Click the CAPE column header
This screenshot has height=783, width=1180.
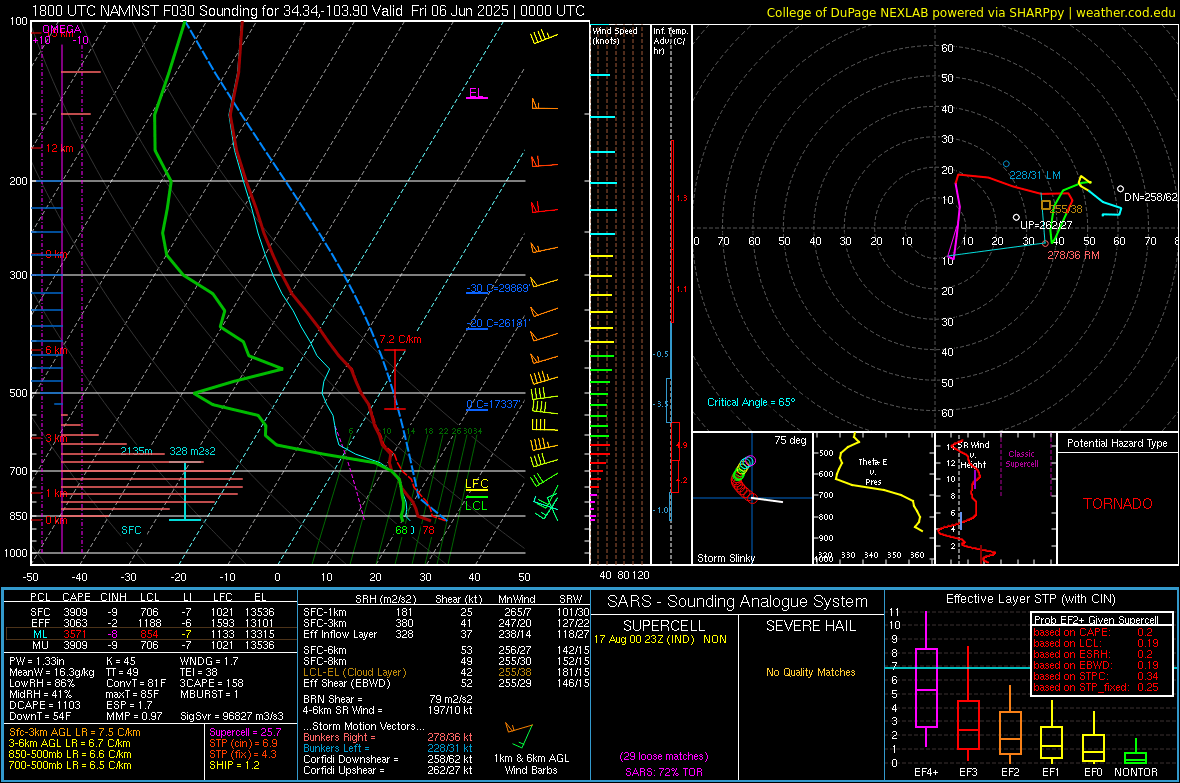pos(77,597)
